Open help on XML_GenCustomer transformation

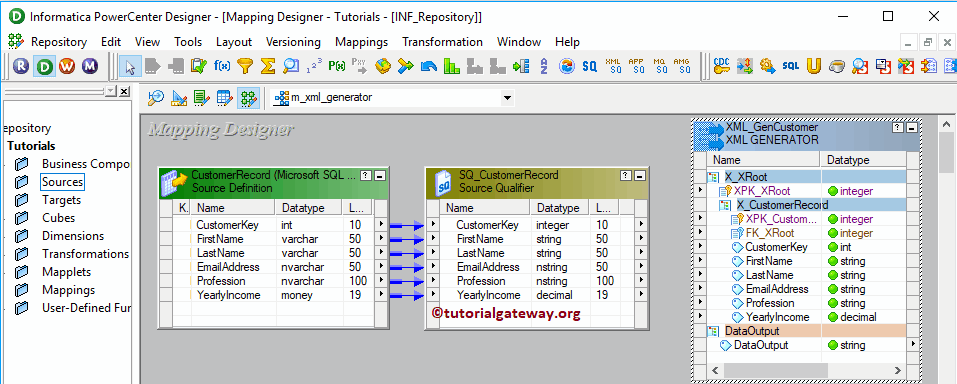point(898,128)
